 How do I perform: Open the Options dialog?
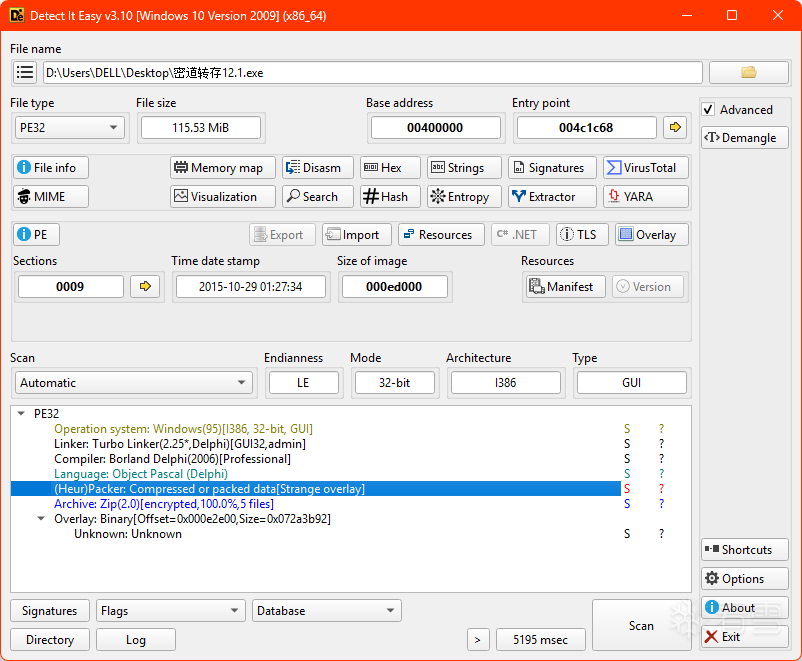point(745,579)
